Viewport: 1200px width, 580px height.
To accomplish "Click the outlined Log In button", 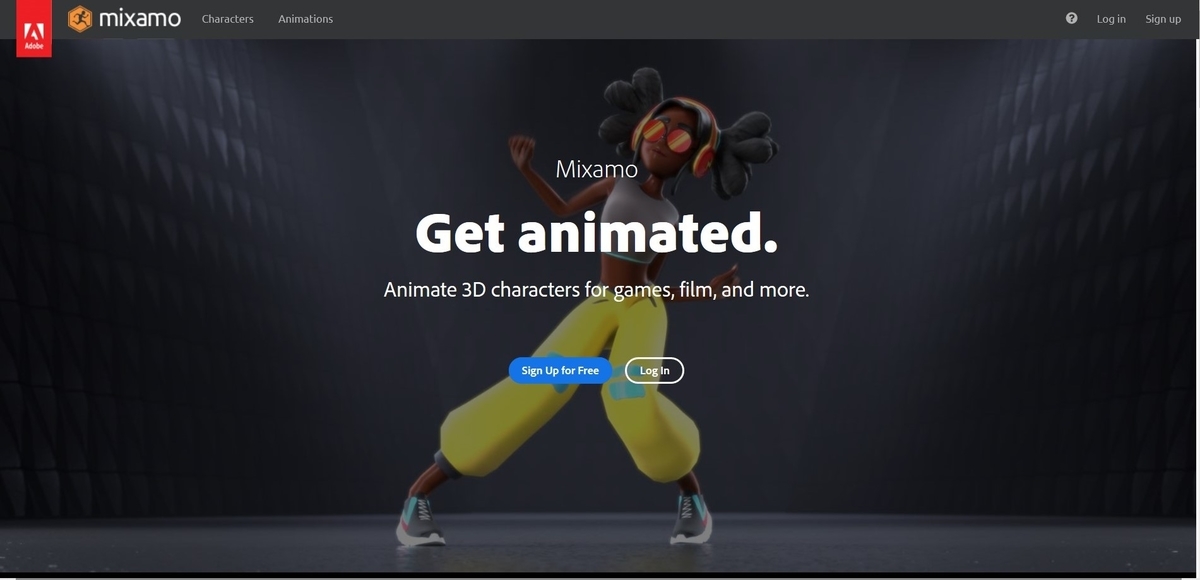I will 655,370.
